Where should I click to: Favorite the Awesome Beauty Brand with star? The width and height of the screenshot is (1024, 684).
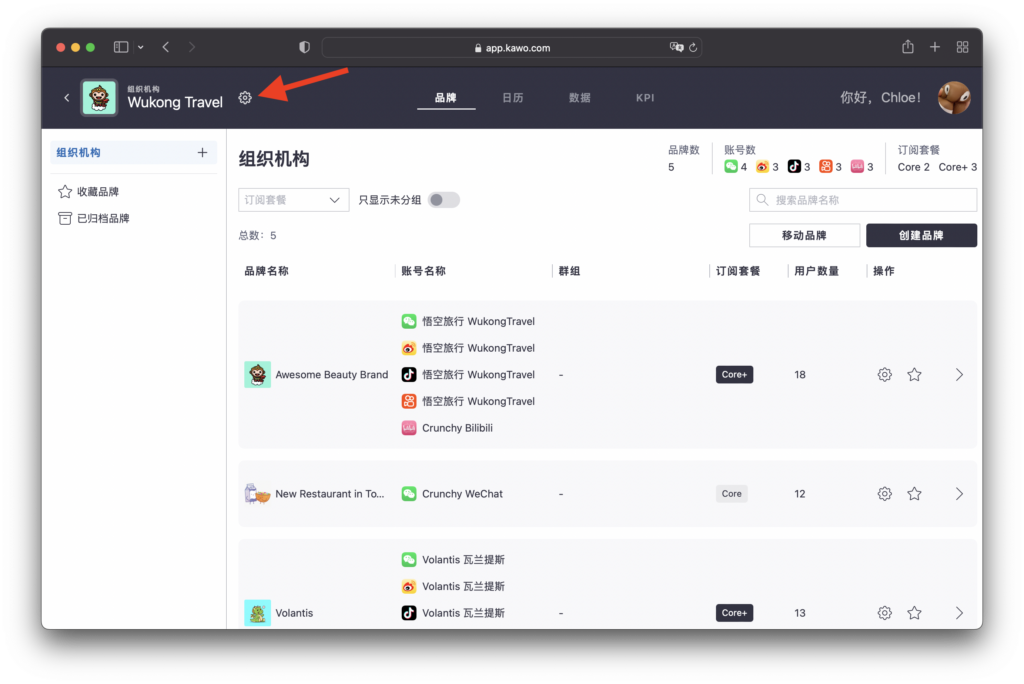click(914, 375)
